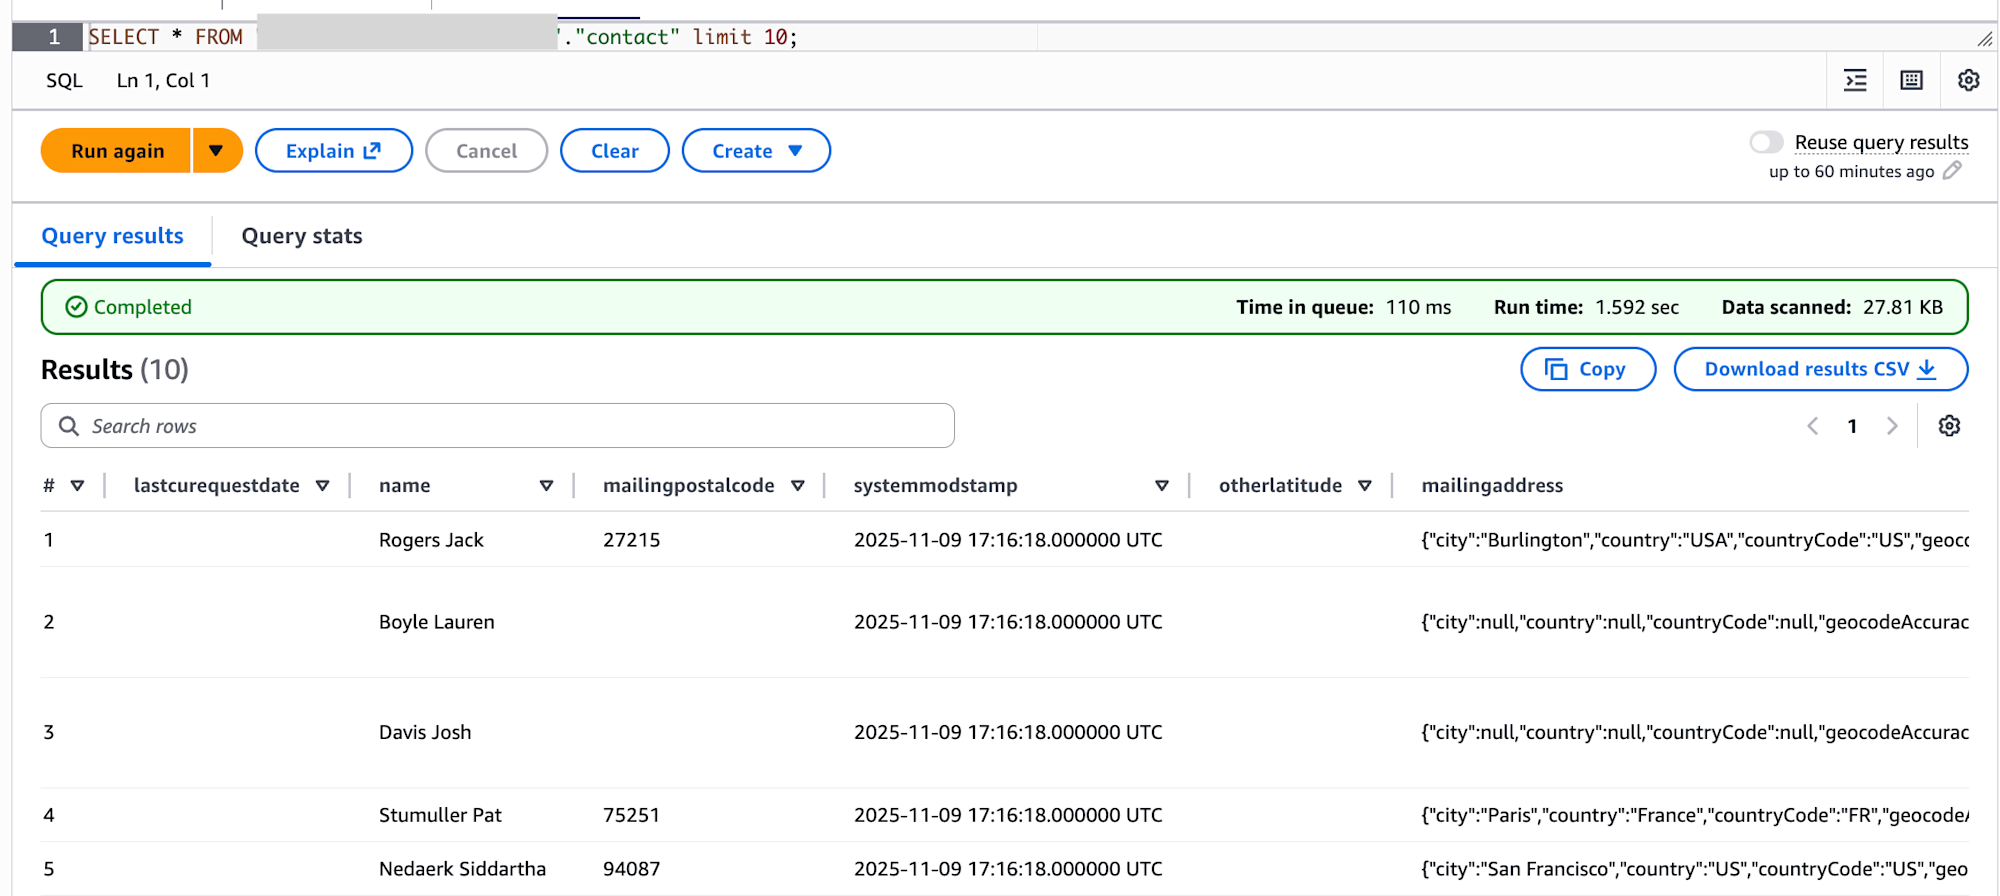
Task: Click Data scanned 27.81 KB value
Action: [1903, 307]
